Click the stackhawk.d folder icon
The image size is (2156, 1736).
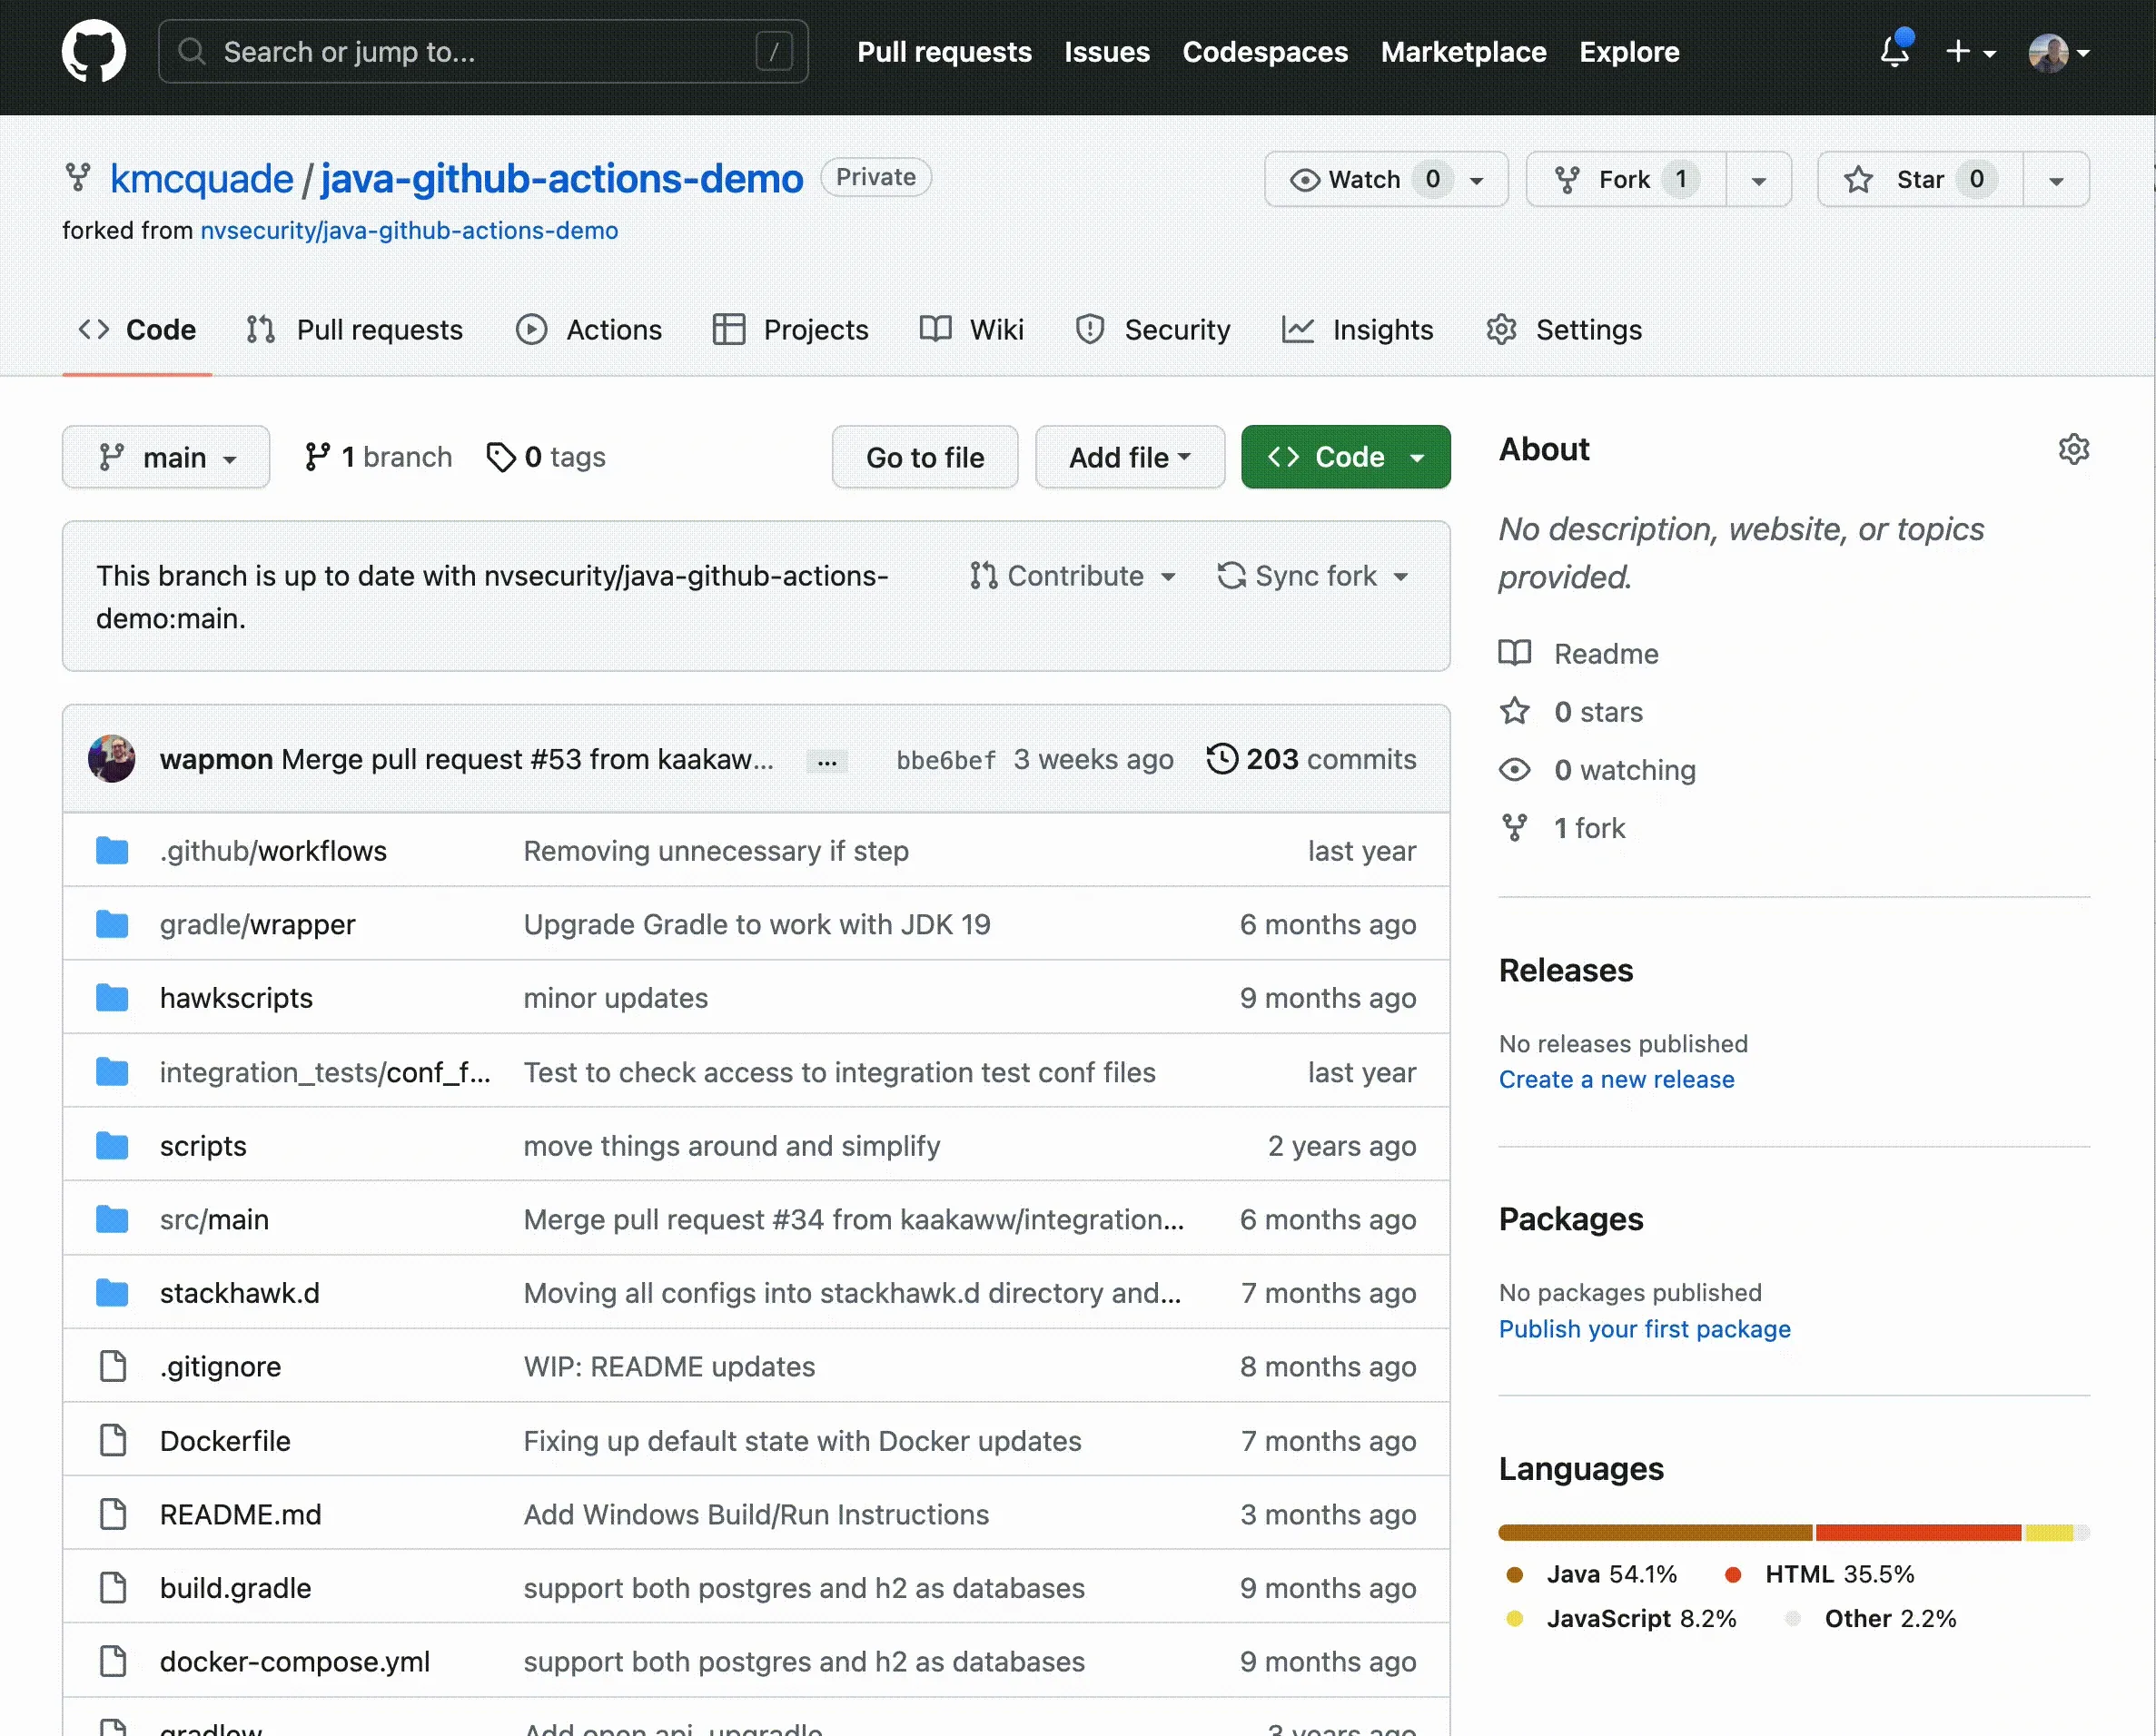click(112, 1293)
